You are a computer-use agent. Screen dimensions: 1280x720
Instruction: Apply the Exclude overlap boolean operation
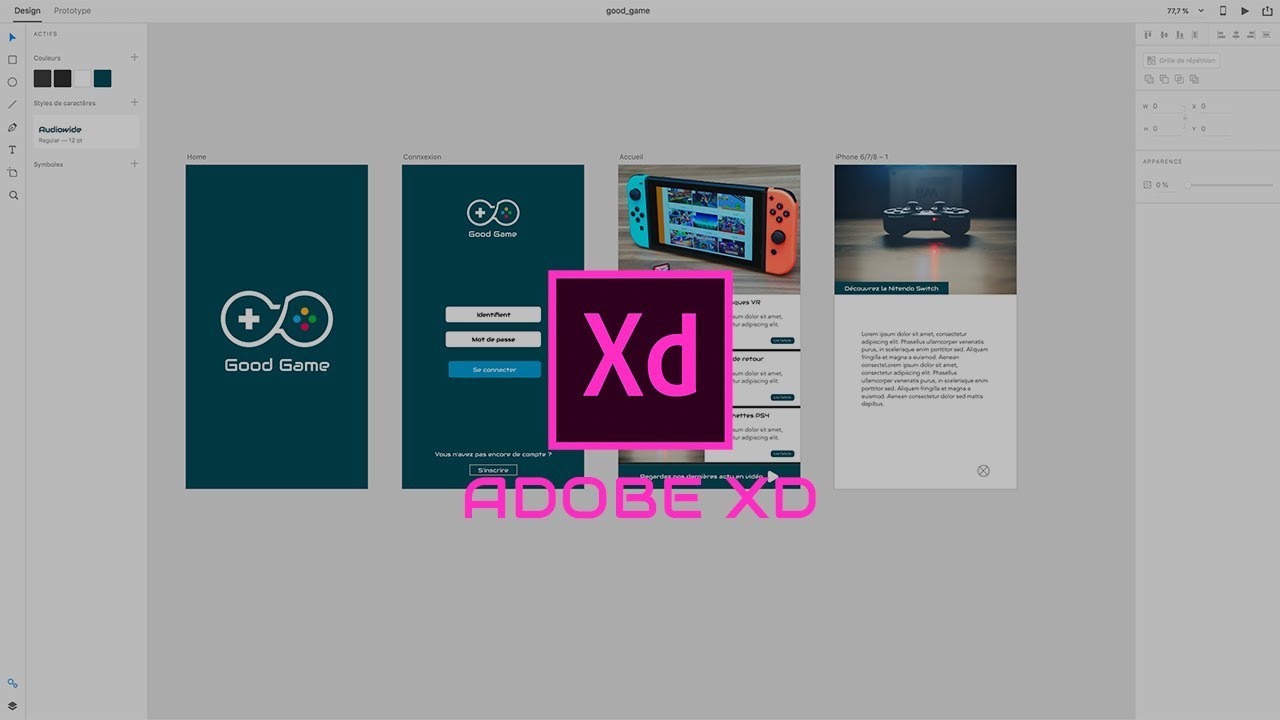pyautogui.click(x=1194, y=79)
